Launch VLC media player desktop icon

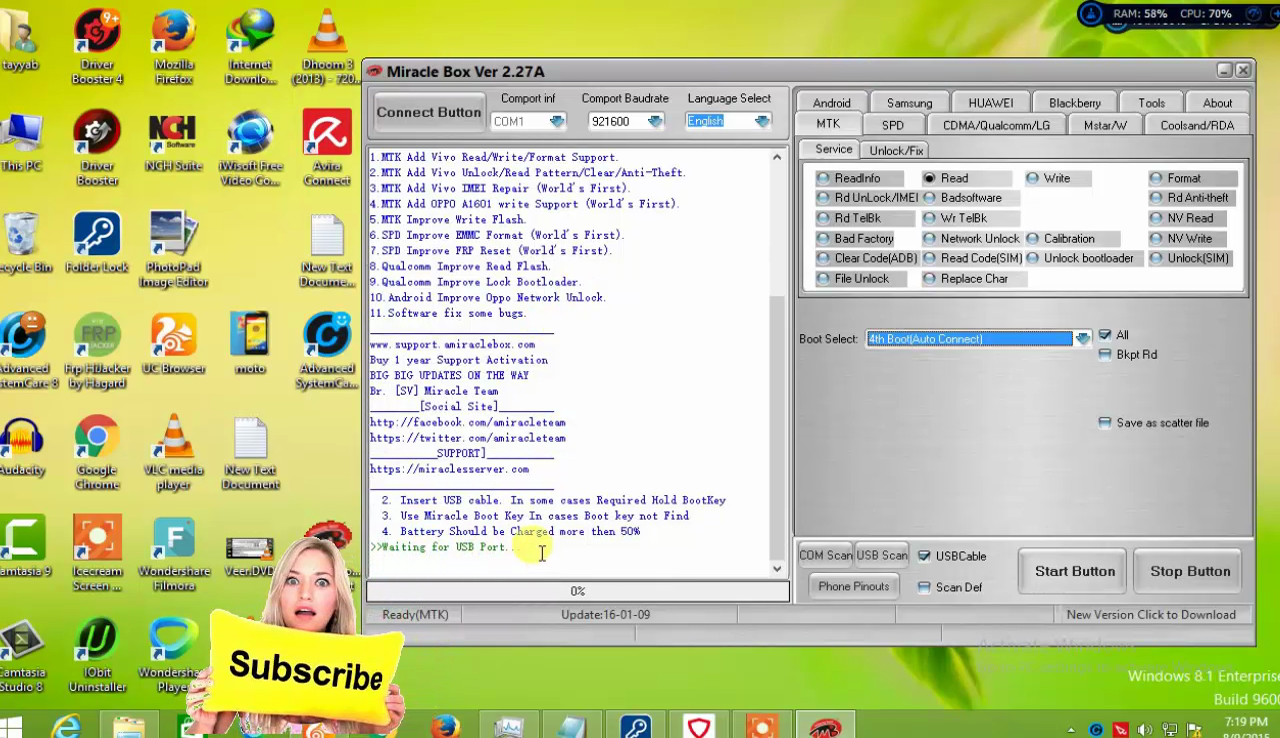[174, 452]
